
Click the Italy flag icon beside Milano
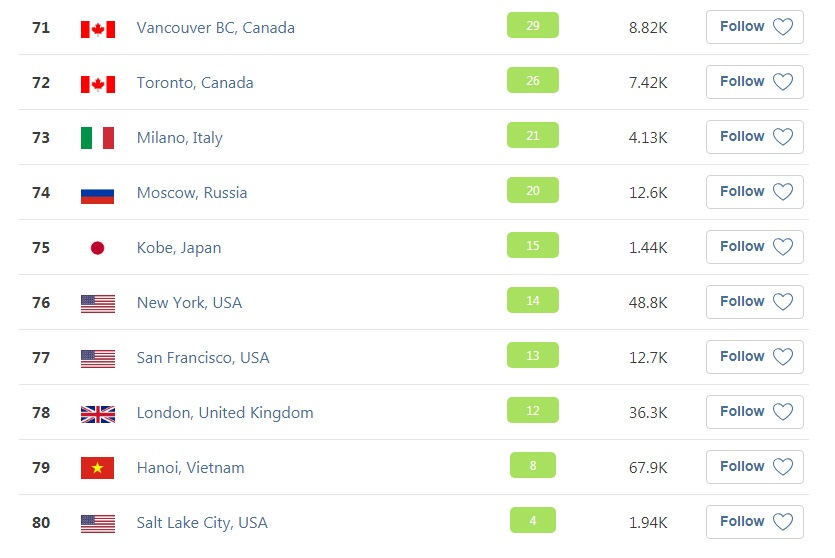(x=97, y=138)
